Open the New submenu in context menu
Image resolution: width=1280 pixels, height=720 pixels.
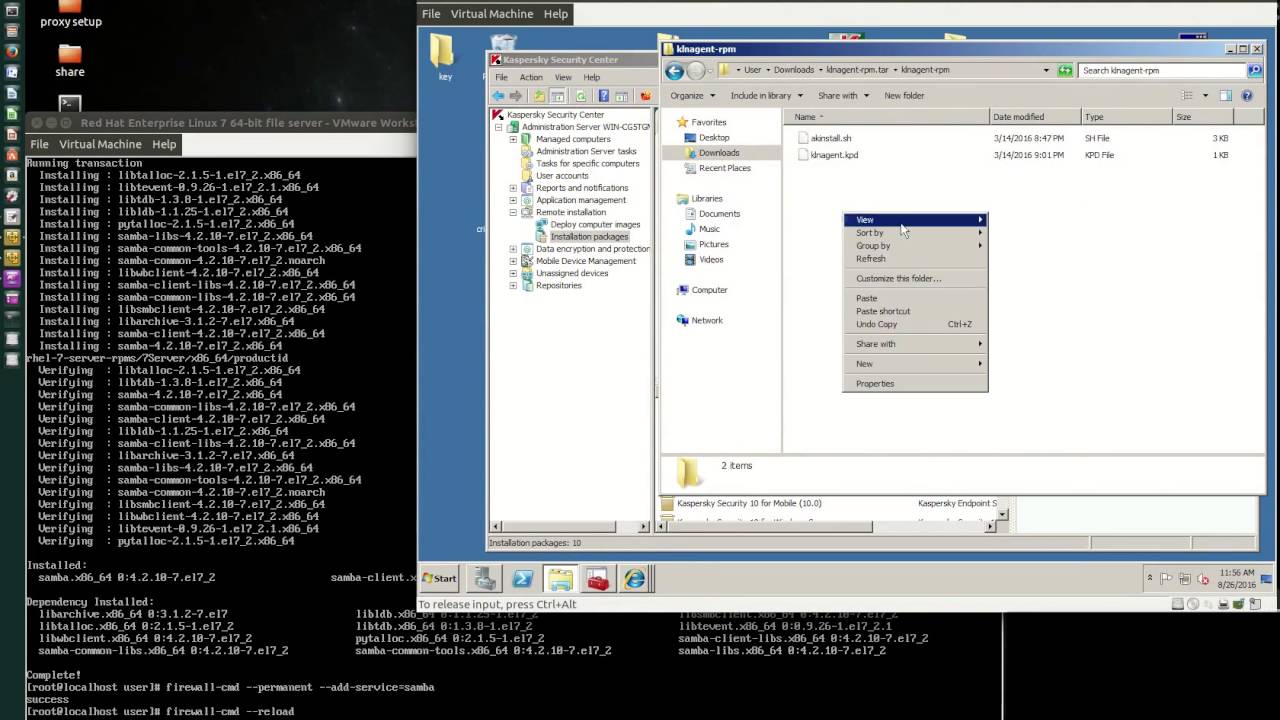915,364
